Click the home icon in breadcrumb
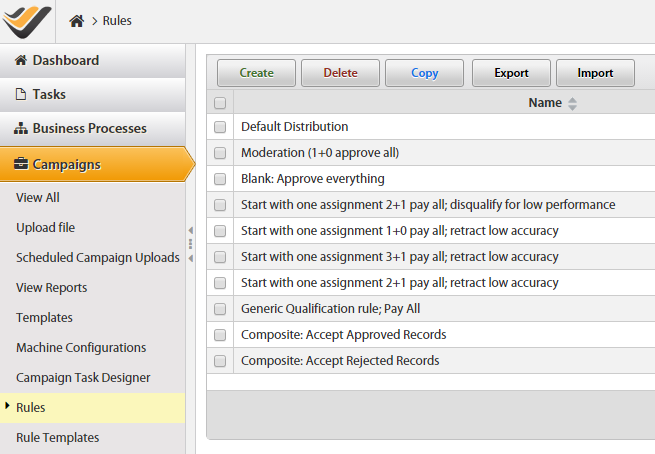The height and width of the screenshot is (454, 655). tap(76, 20)
